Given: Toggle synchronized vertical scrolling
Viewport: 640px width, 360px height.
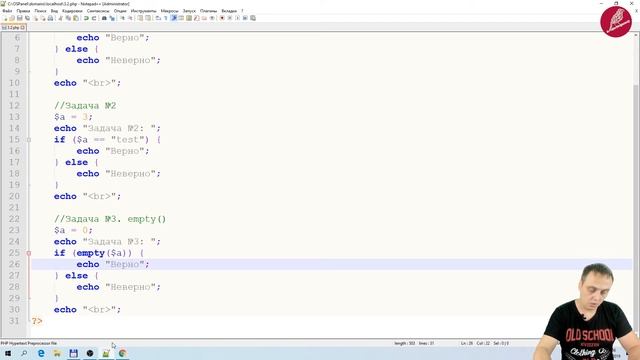Looking at the screenshot, I should [140, 18].
